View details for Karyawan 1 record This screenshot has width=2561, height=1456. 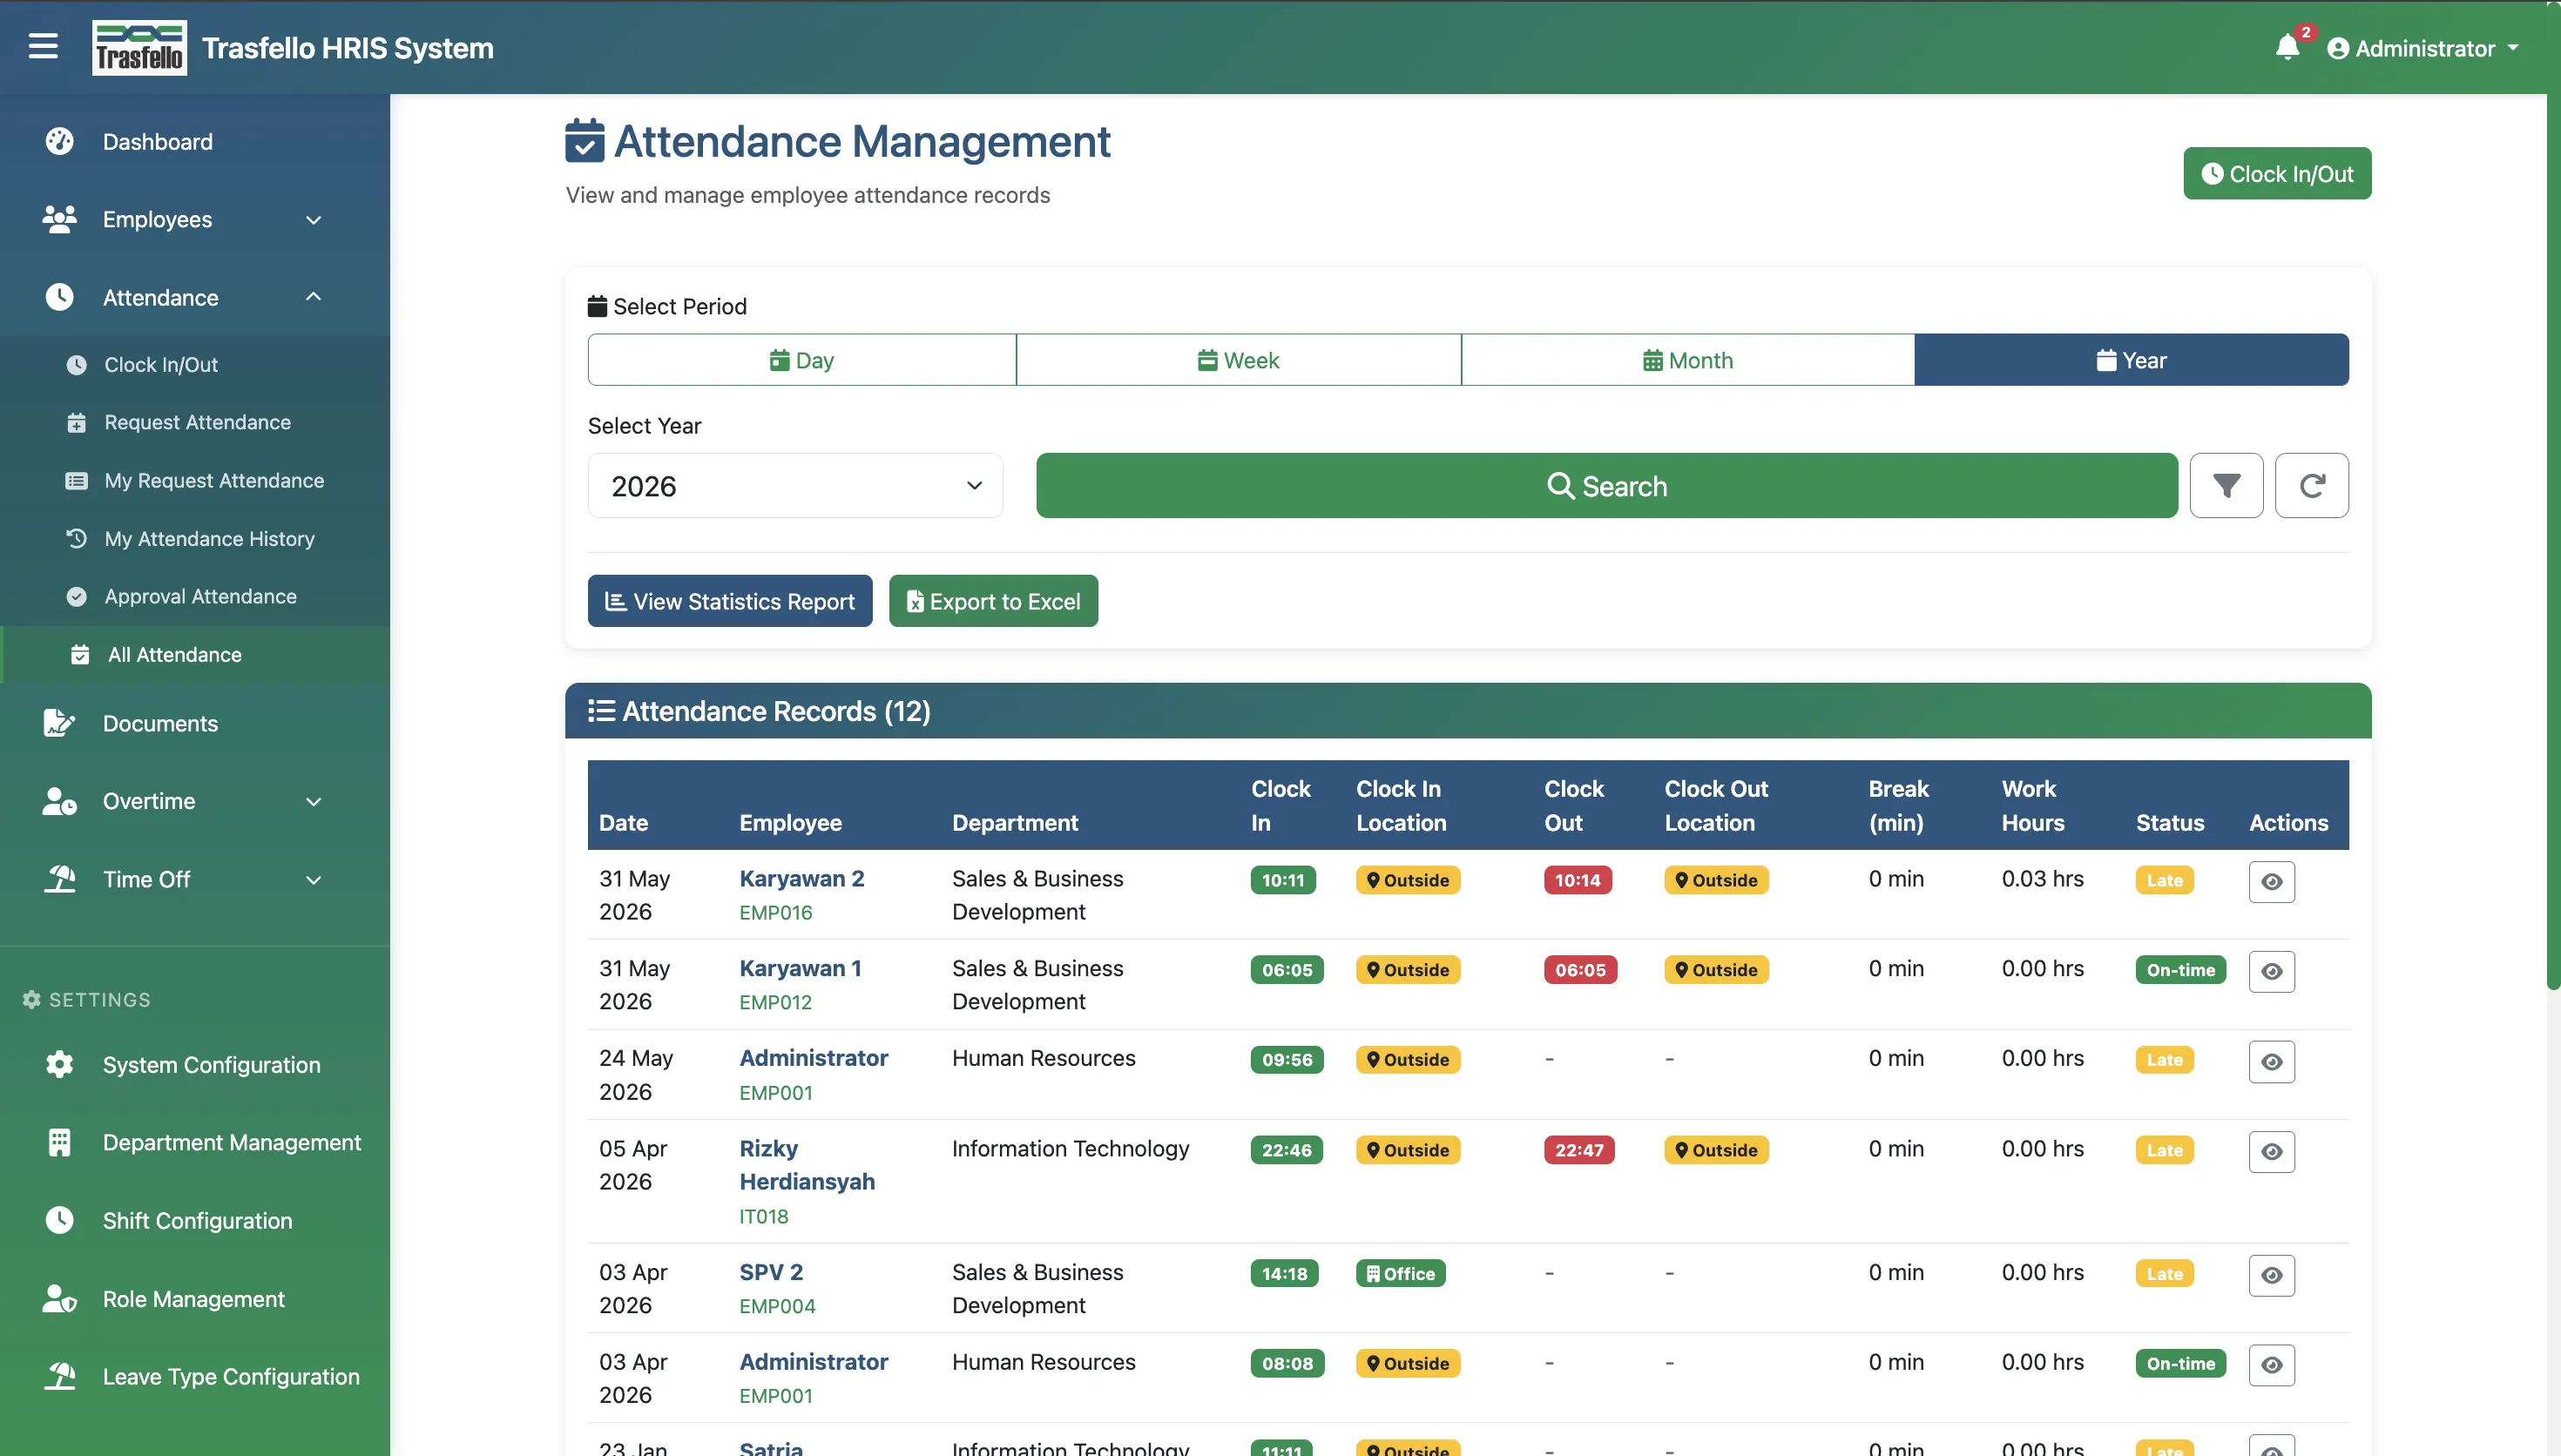point(2272,972)
